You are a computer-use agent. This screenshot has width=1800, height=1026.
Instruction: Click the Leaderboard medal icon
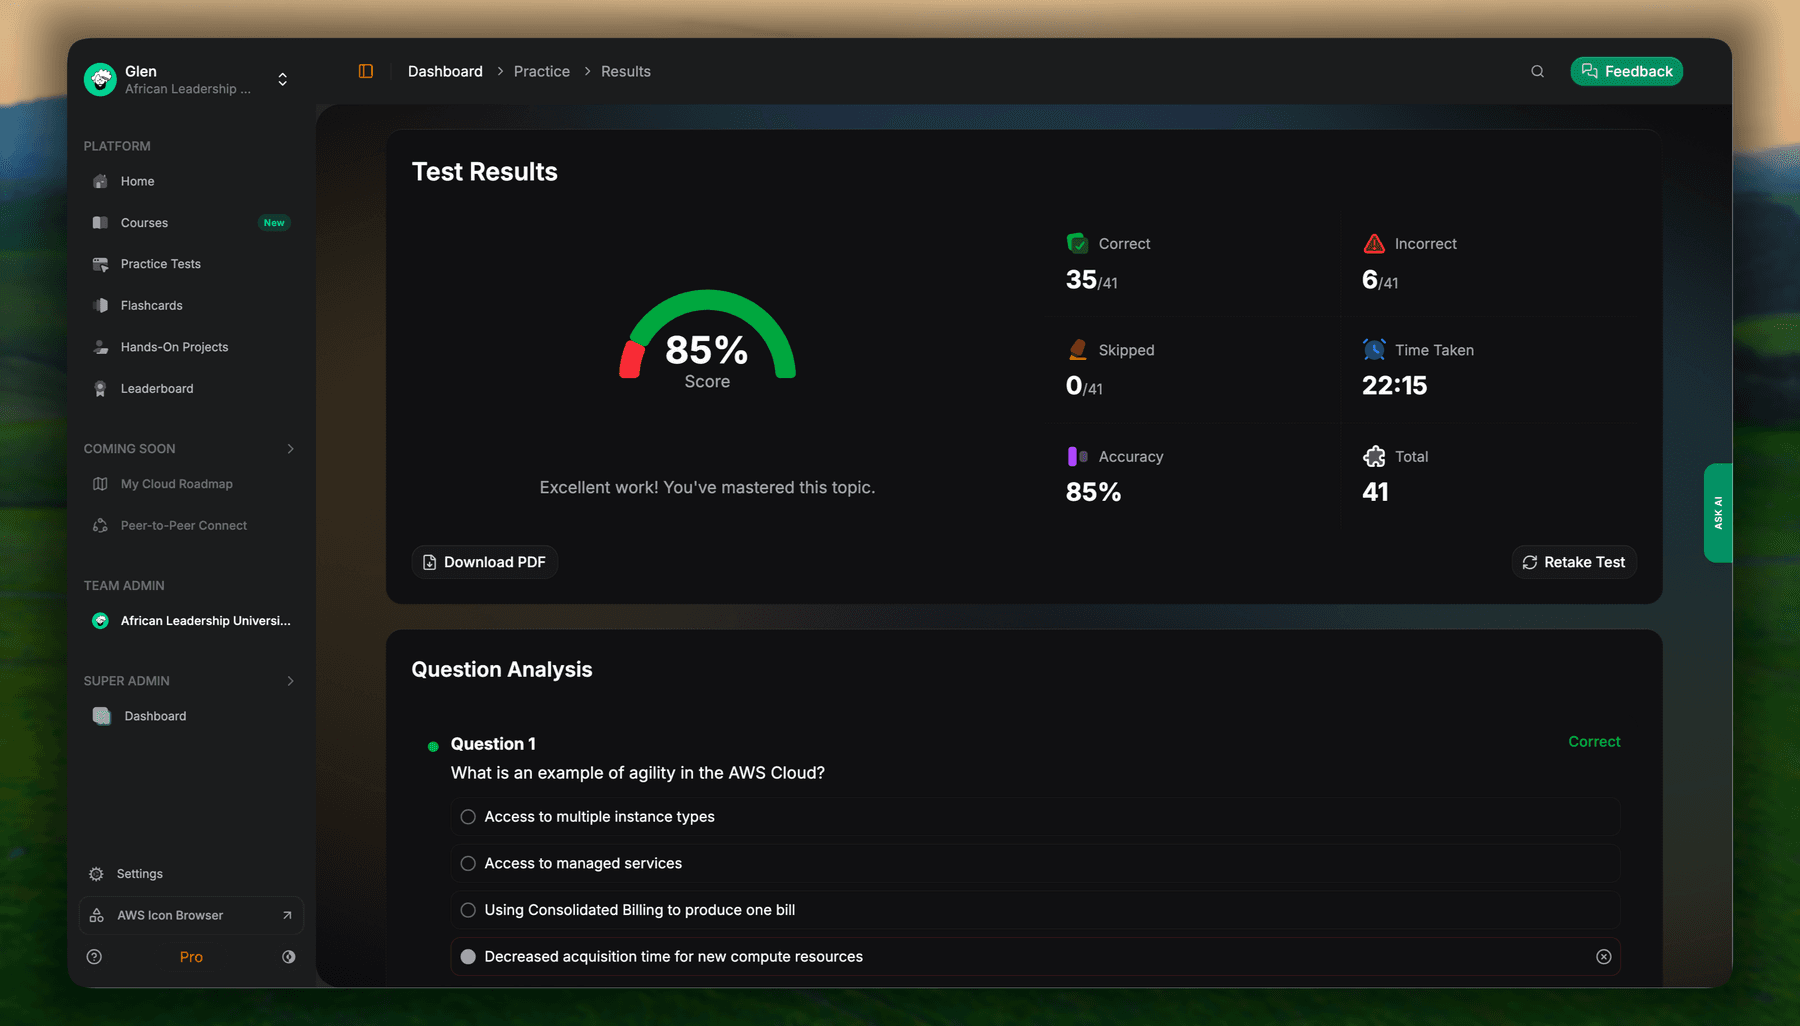click(x=100, y=388)
